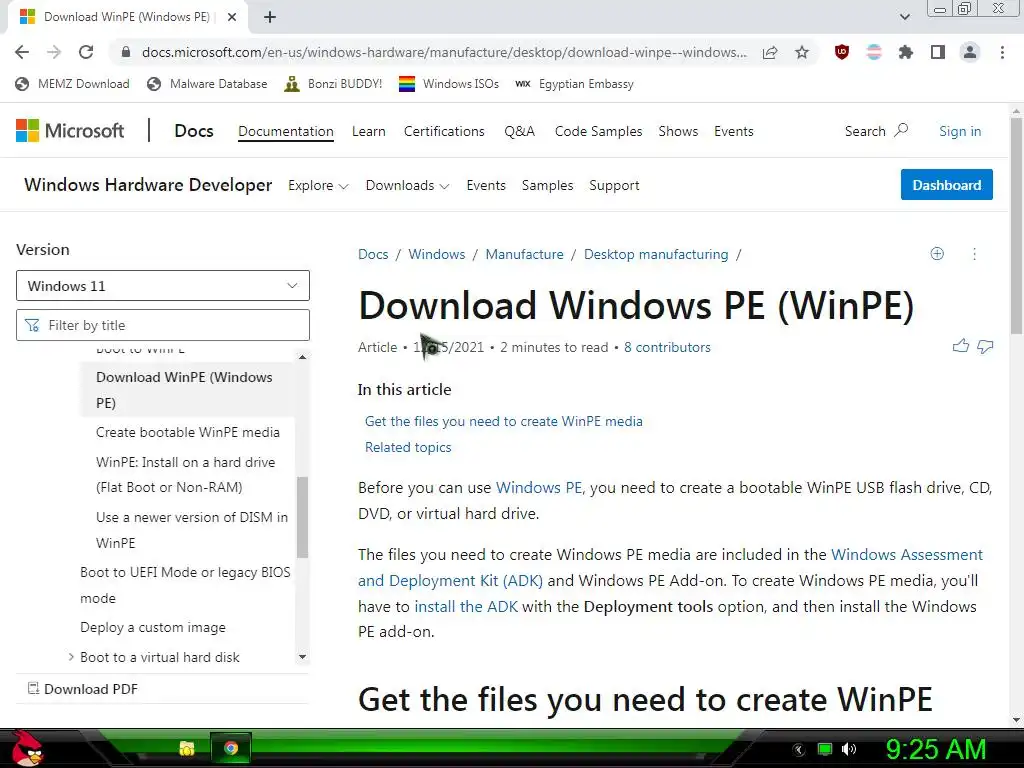Click the blue Dashboard button
Viewport: 1024px width, 768px height.
(946, 185)
